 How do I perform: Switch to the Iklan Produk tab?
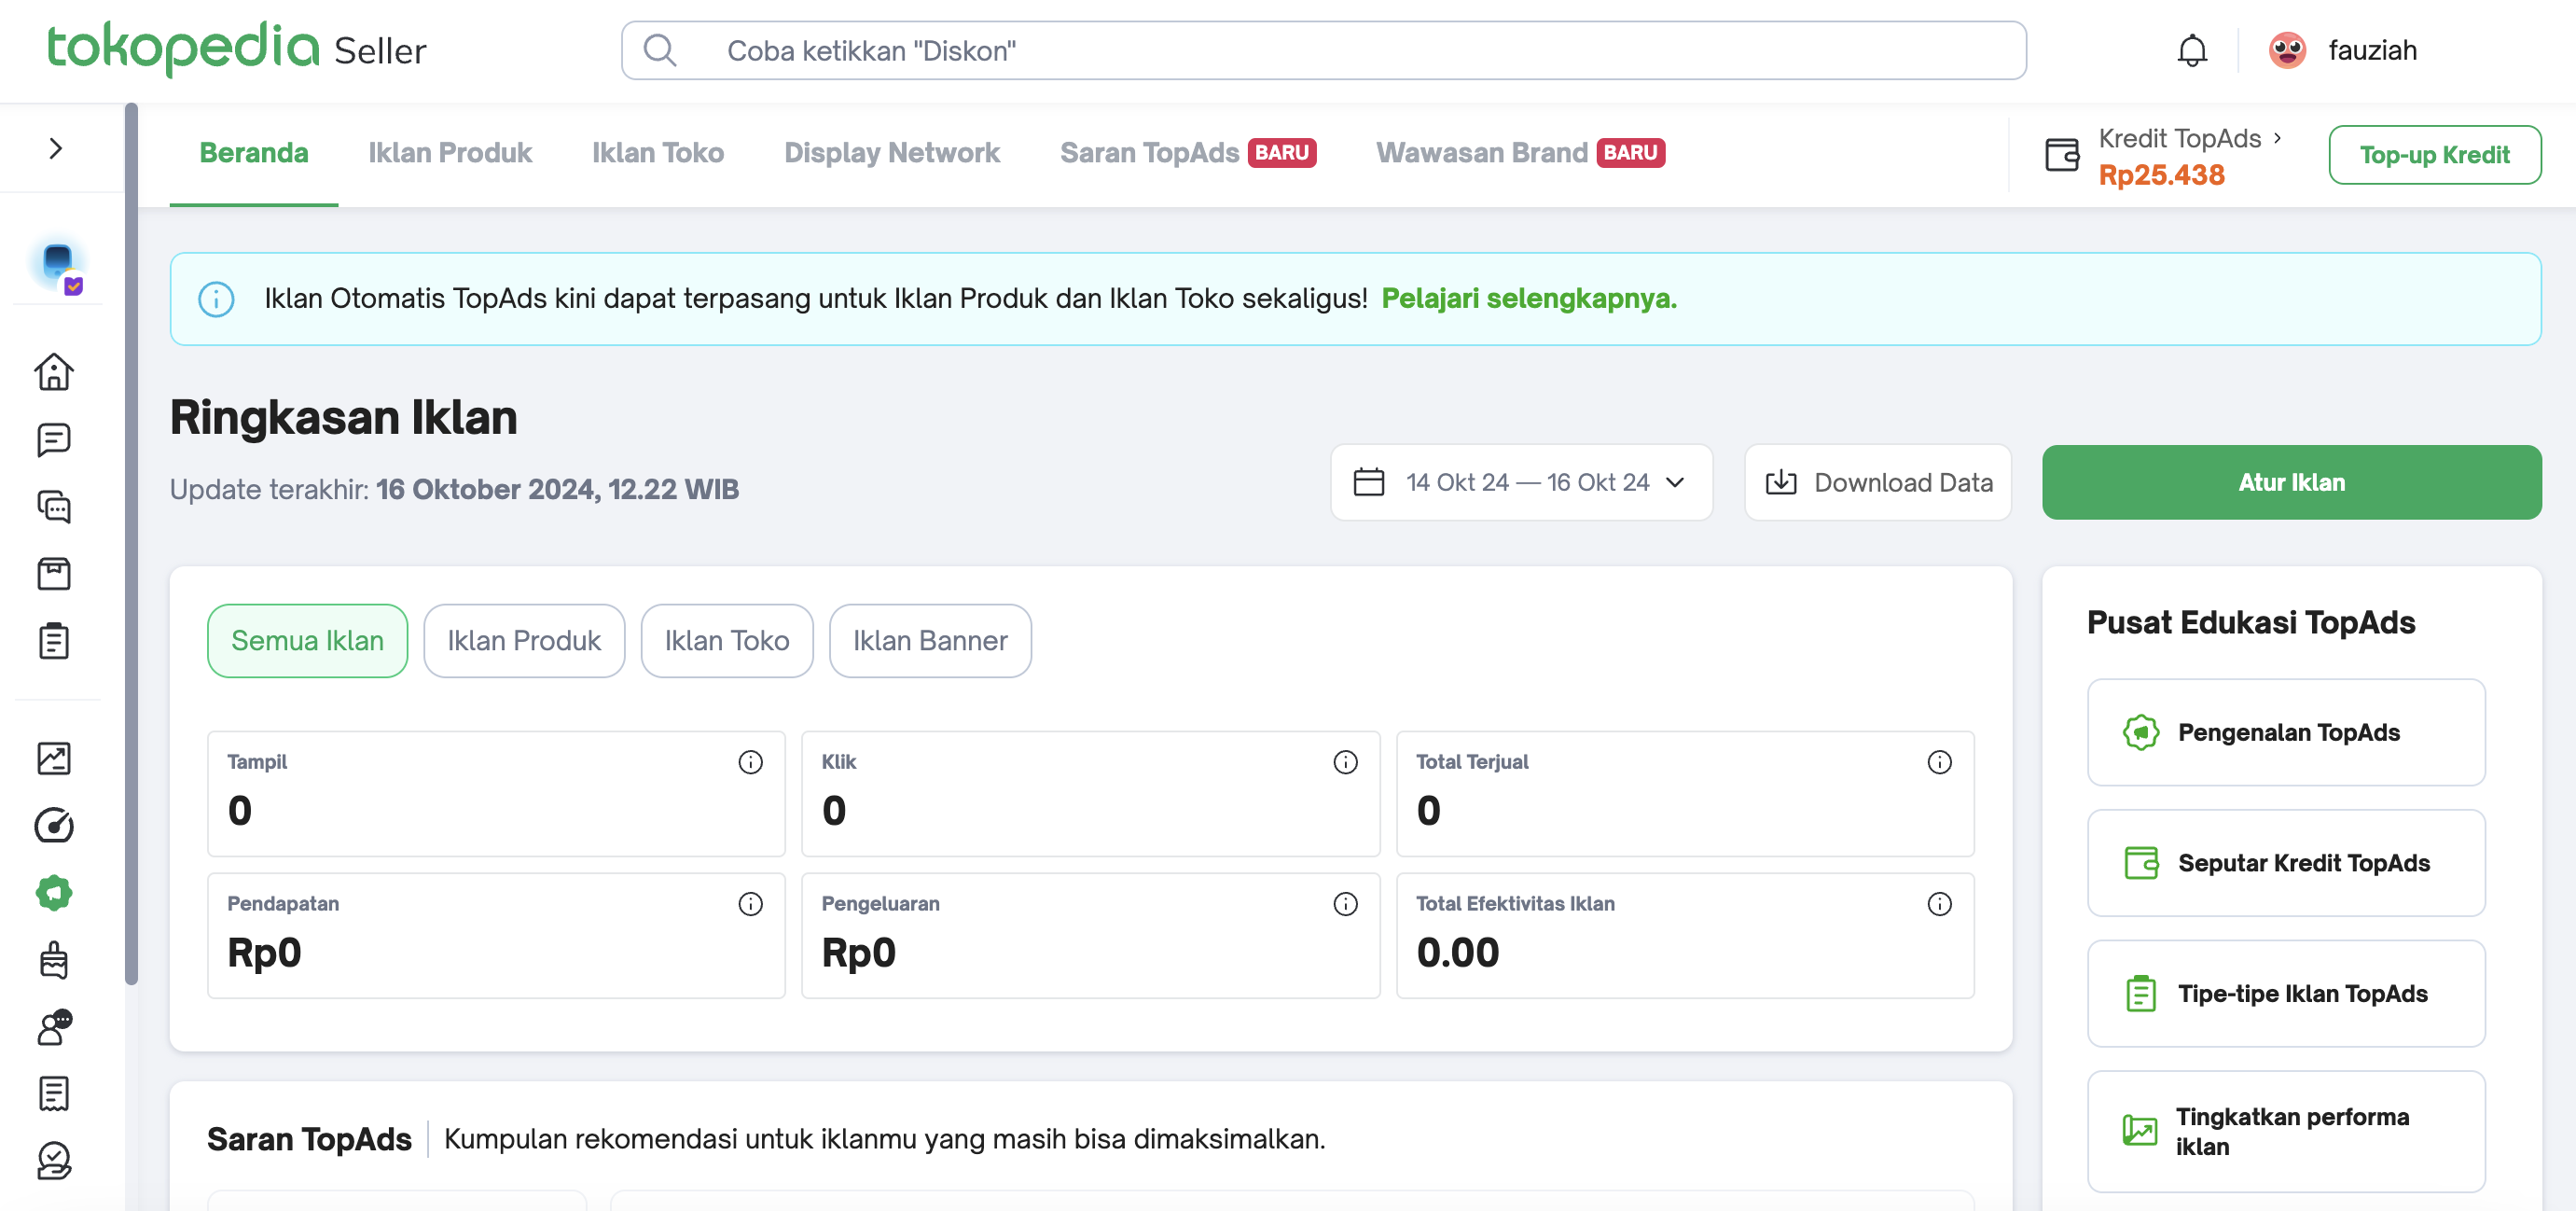[449, 153]
